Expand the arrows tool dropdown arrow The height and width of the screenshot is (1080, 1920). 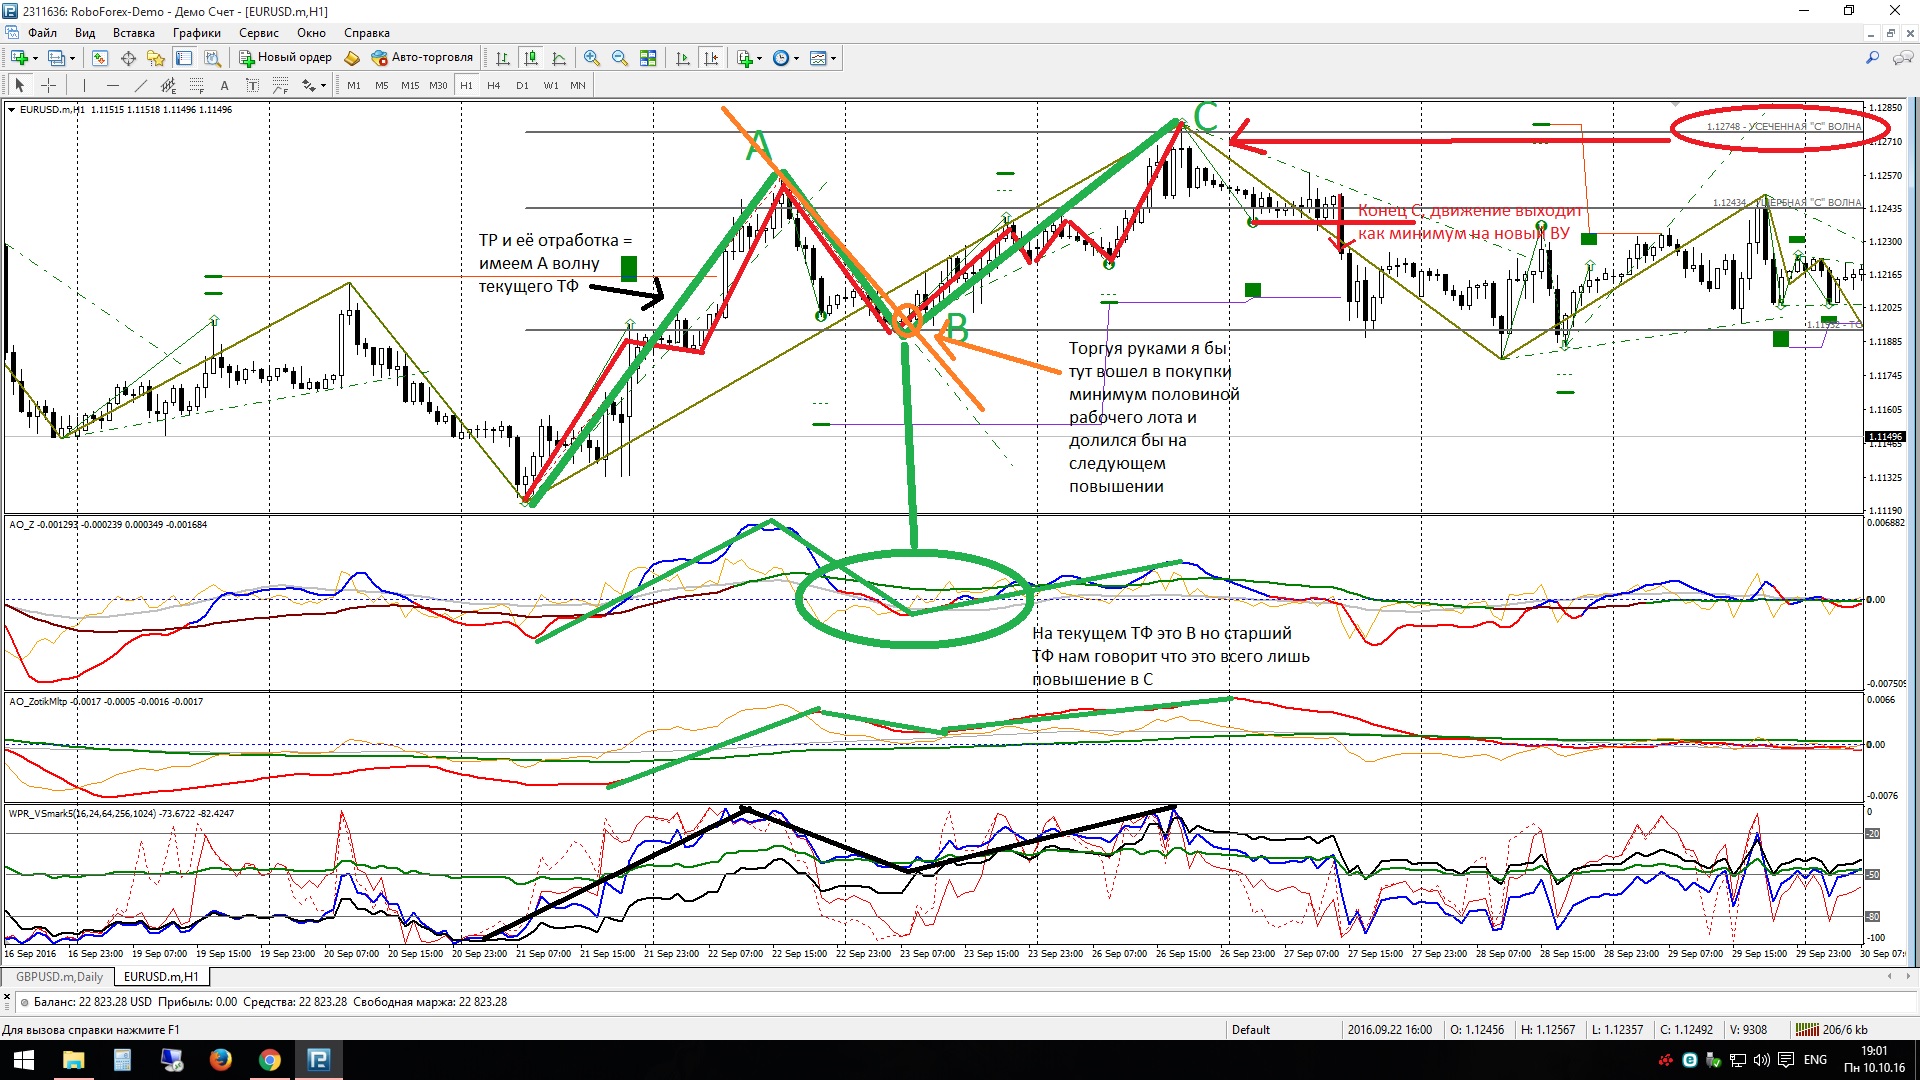(323, 85)
